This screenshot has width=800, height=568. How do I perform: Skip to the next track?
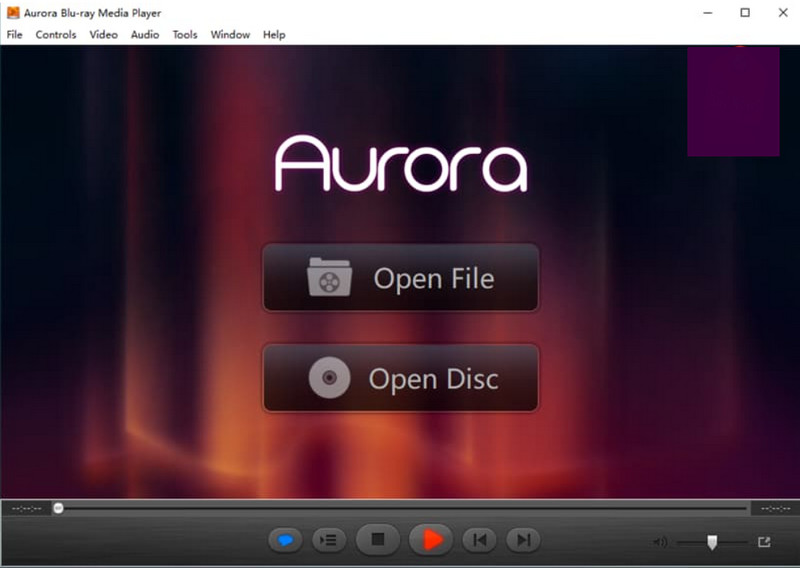point(522,540)
